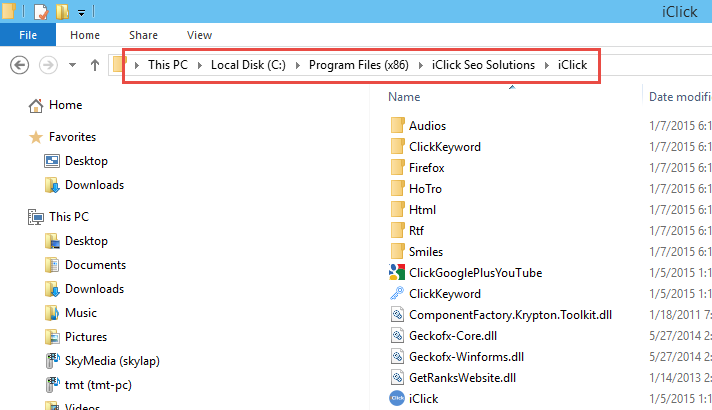
Task: Select Pictures in the navigation pane
Action: (86, 337)
